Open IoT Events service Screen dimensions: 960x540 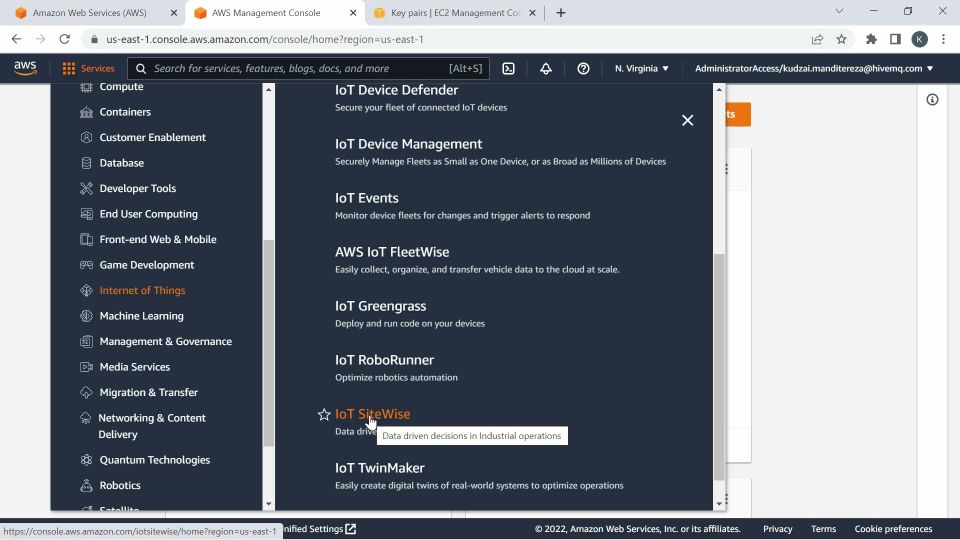click(366, 198)
